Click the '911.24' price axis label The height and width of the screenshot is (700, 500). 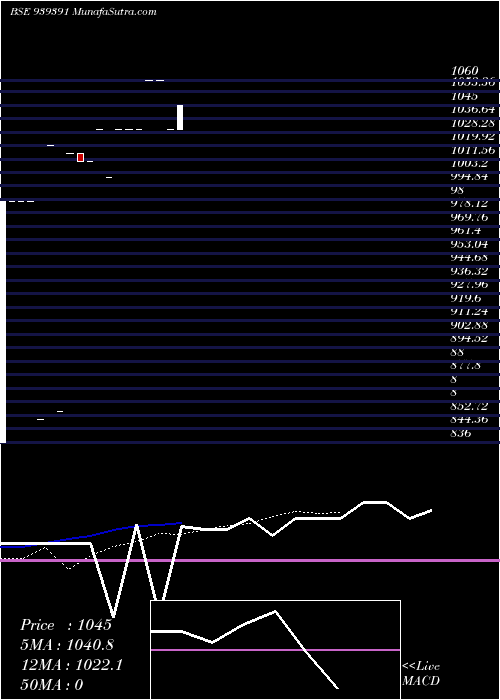pos(470,312)
